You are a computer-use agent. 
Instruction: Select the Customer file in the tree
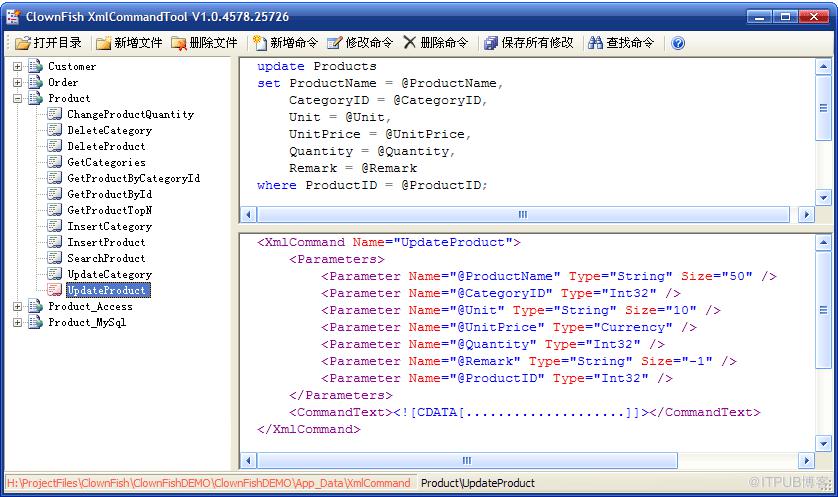point(72,66)
